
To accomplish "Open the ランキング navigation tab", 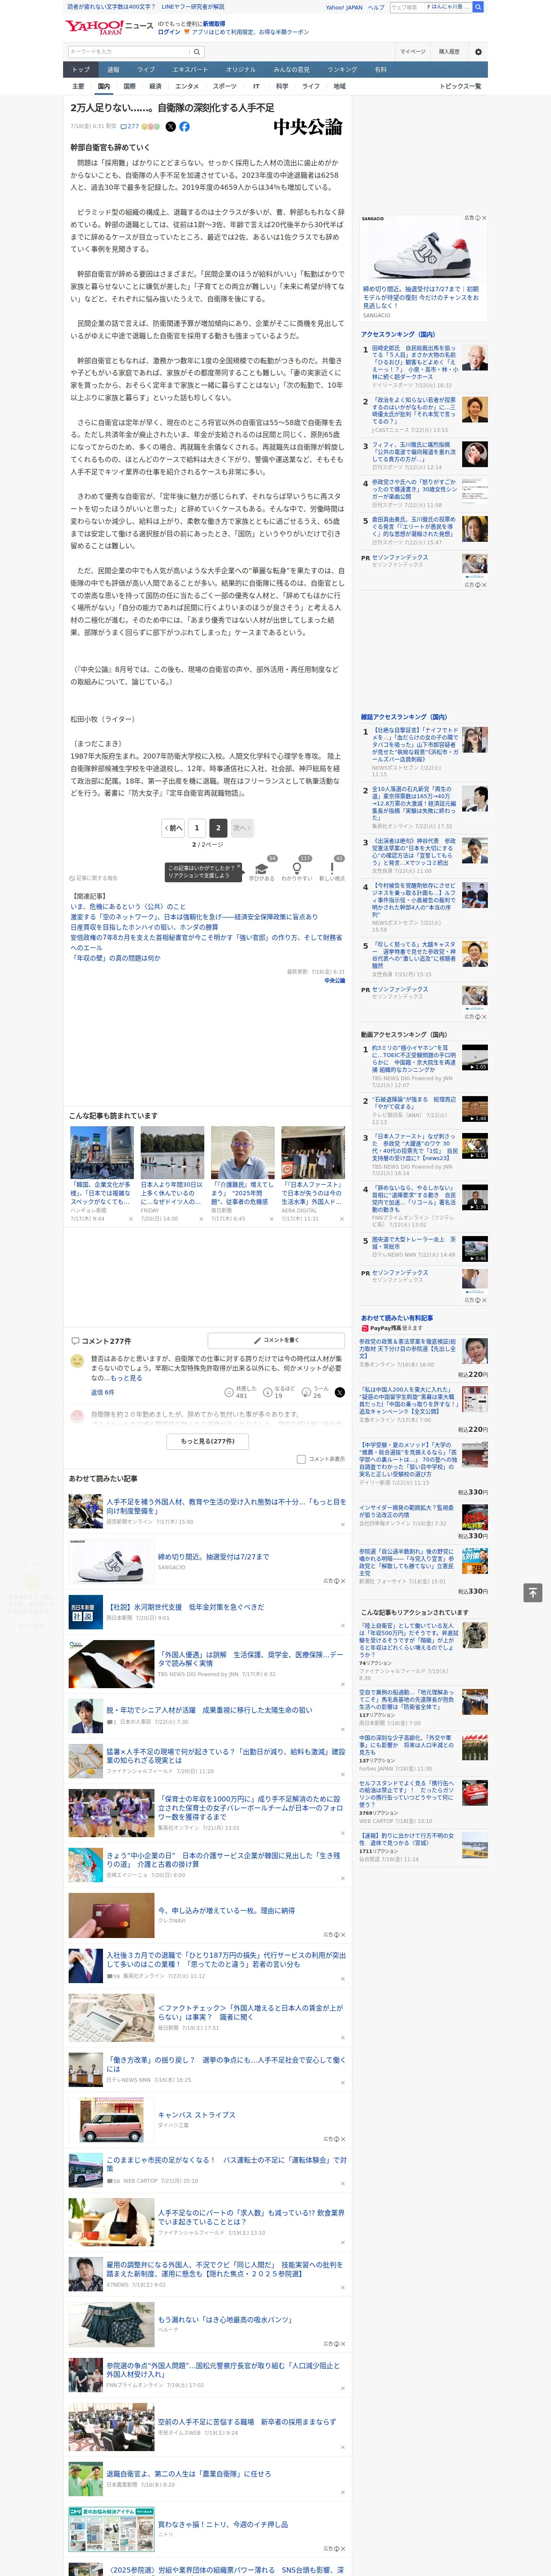I will [342, 70].
